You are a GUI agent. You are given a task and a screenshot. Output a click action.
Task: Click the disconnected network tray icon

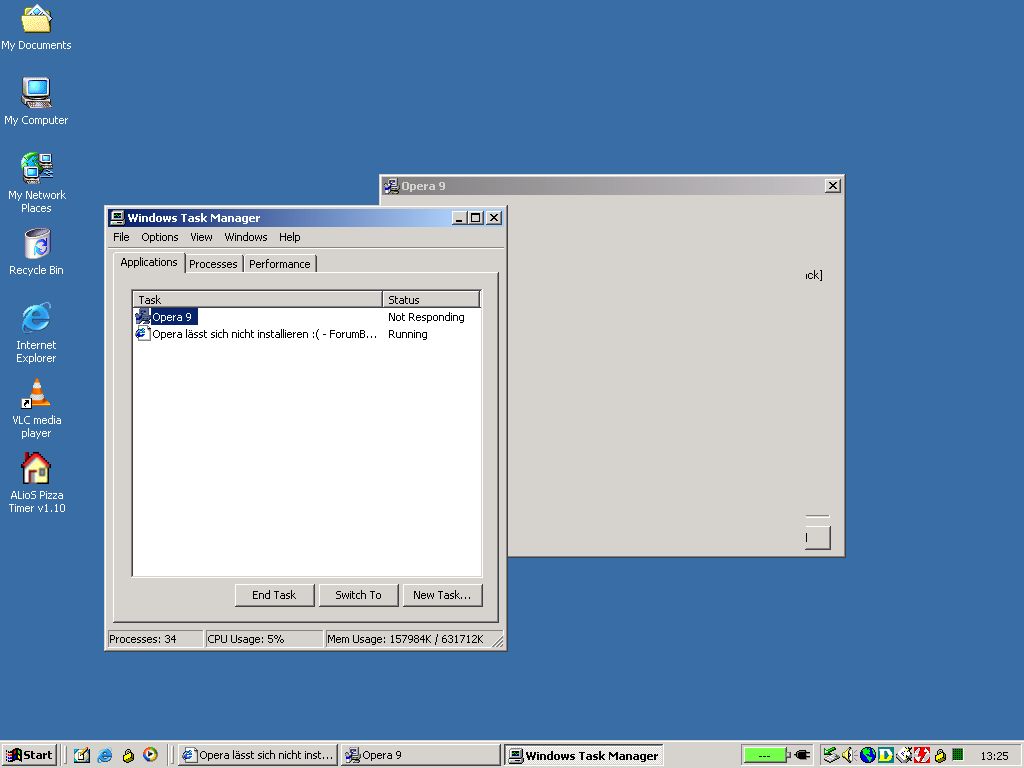pyautogui.click(x=904, y=755)
